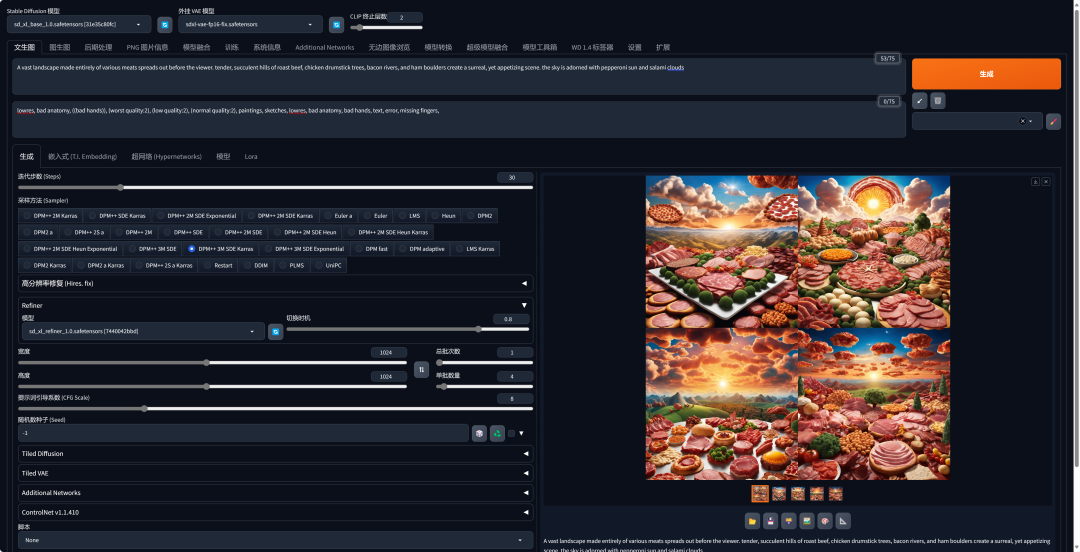
Task: Refresh the Stable Diffusion checkpoint list
Action: coord(165,24)
